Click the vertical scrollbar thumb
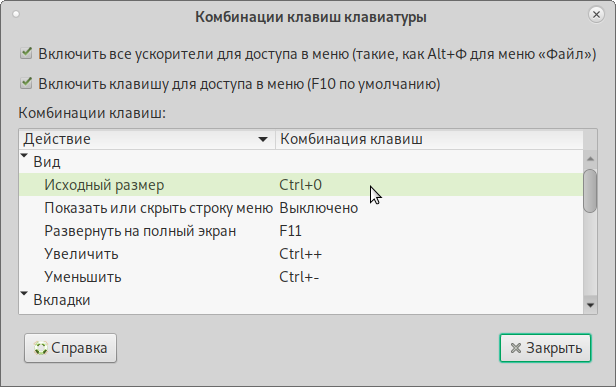 590,191
